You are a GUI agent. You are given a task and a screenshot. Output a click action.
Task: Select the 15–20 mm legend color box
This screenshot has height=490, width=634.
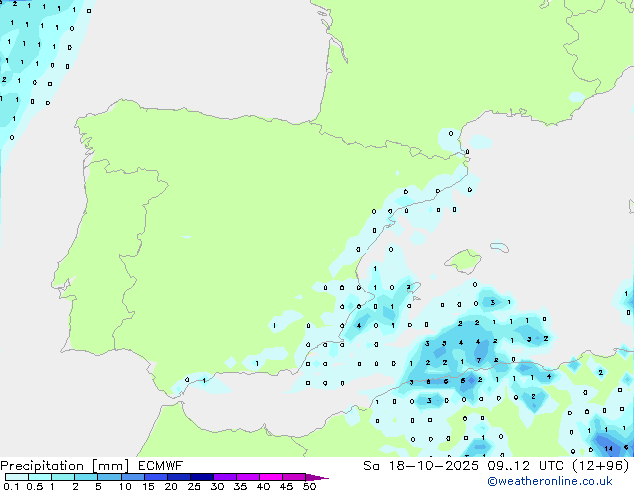tap(156, 477)
